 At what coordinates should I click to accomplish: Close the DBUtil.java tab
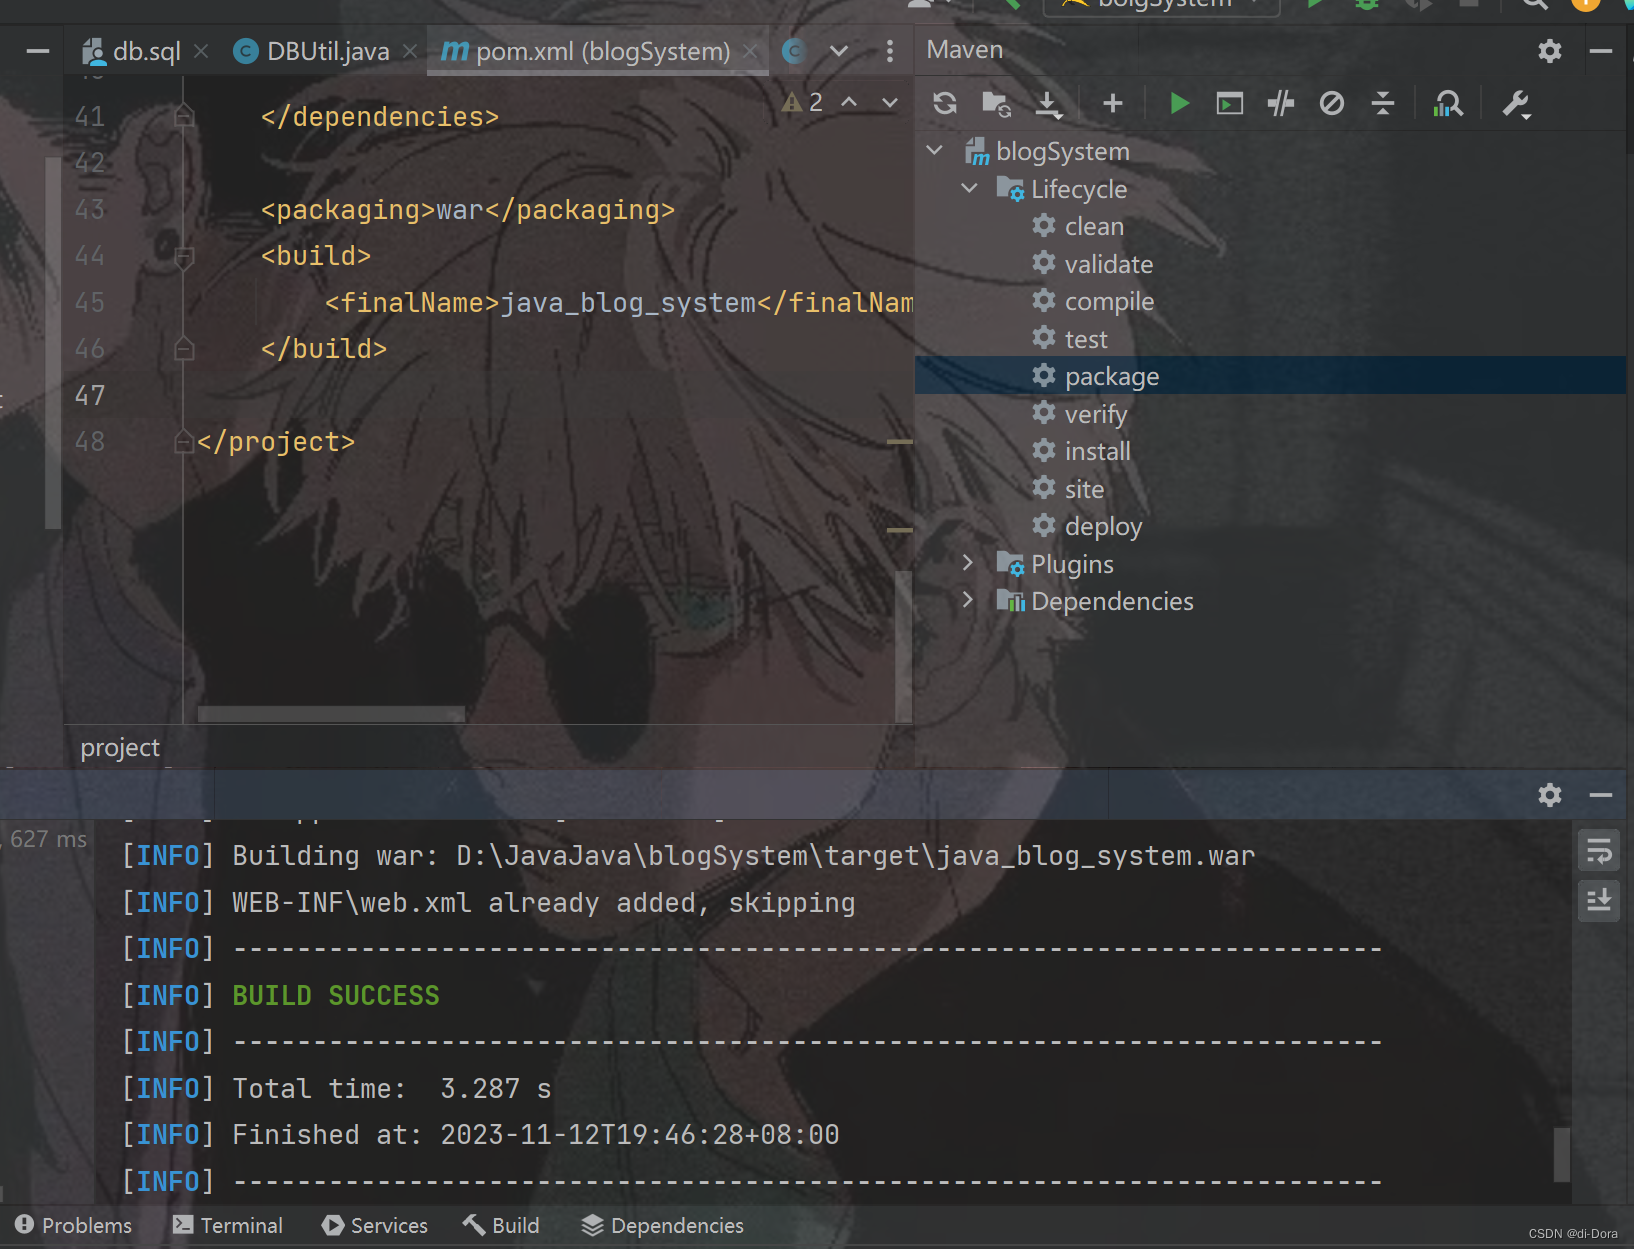[410, 51]
